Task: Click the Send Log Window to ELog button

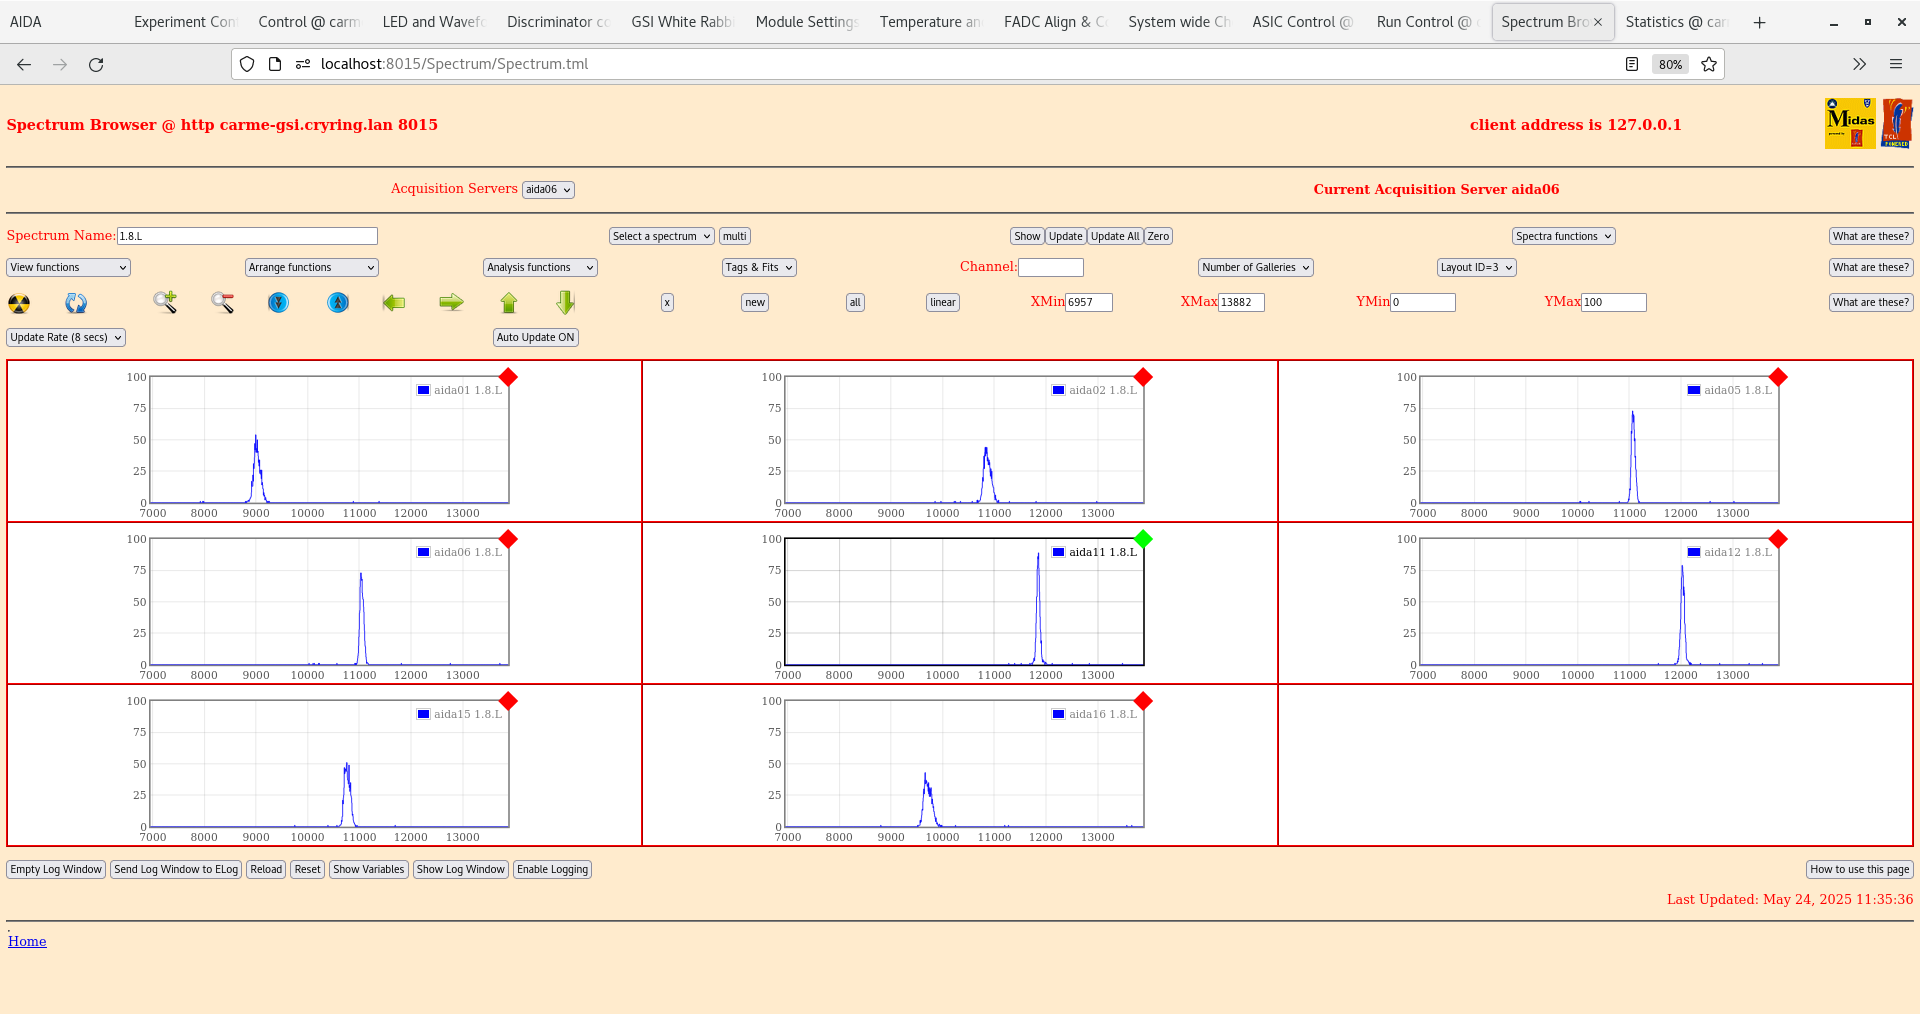Action: (x=176, y=869)
